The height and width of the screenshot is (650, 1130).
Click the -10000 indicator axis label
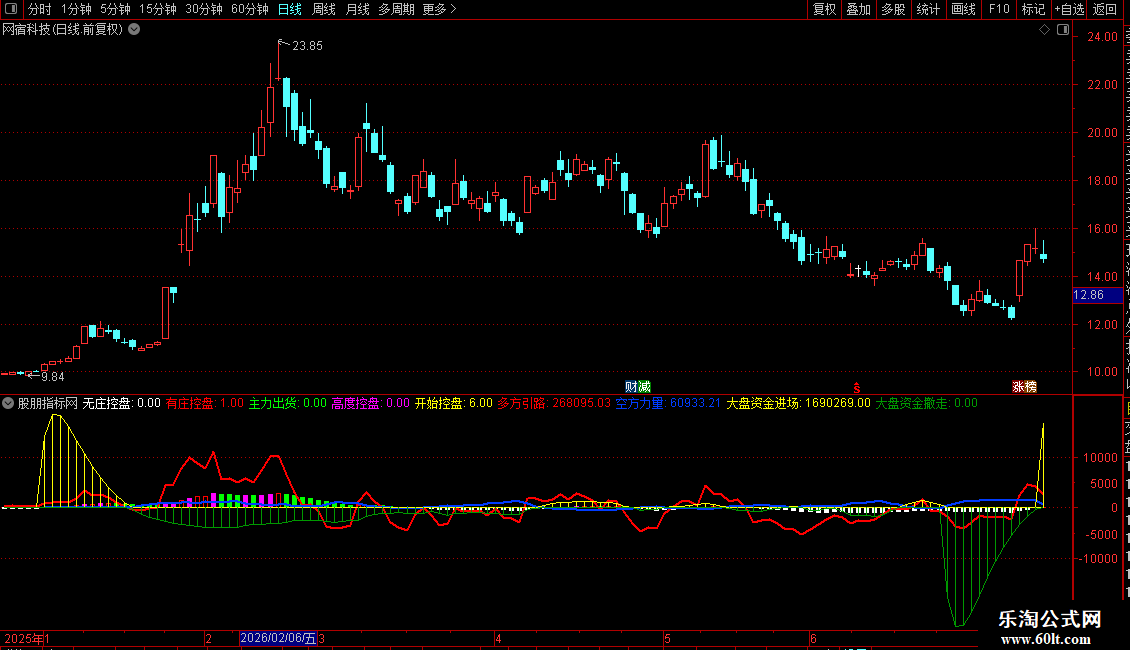pyautogui.click(x=1098, y=558)
